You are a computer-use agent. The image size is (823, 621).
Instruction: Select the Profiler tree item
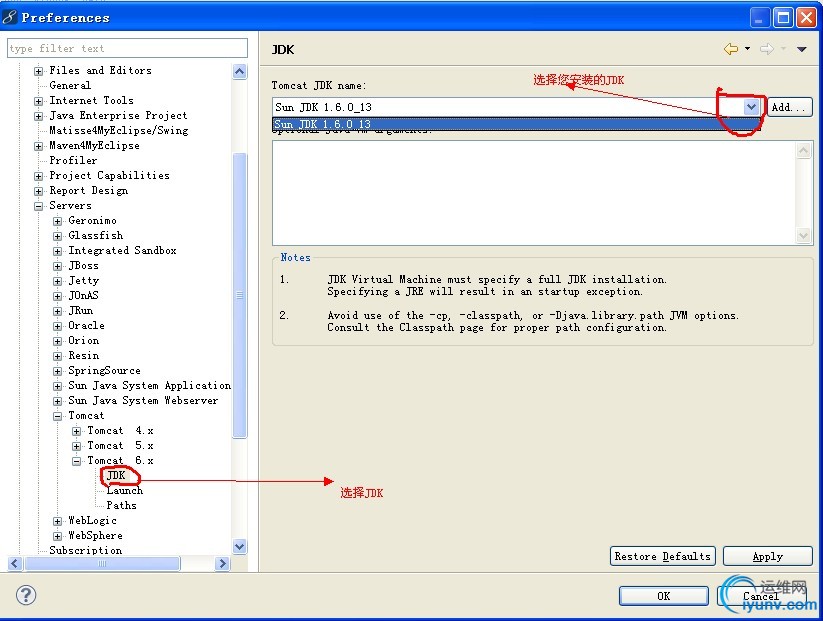tap(73, 160)
